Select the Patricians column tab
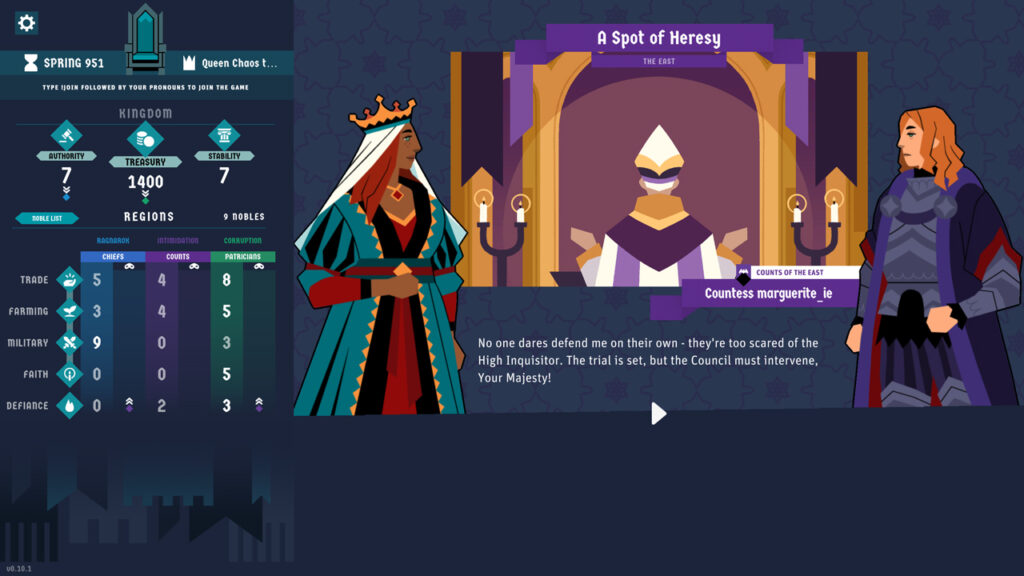Image resolution: width=1024 pixels, height=576 pixels. pos(243,257)
